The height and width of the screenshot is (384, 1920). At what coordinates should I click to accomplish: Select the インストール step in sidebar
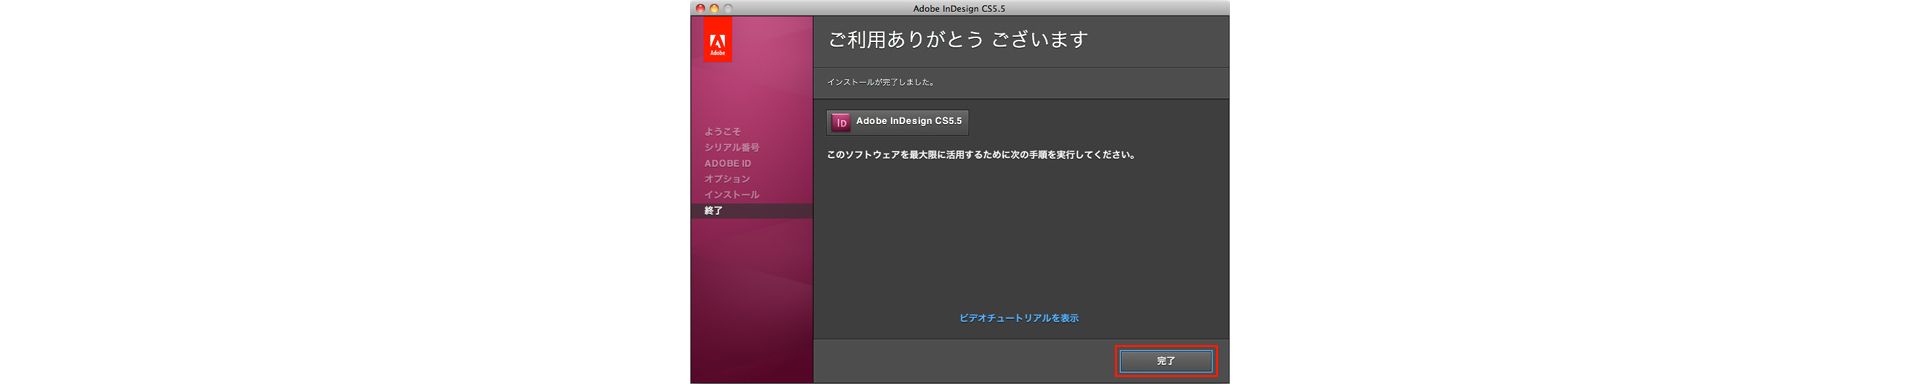point(731,195)
